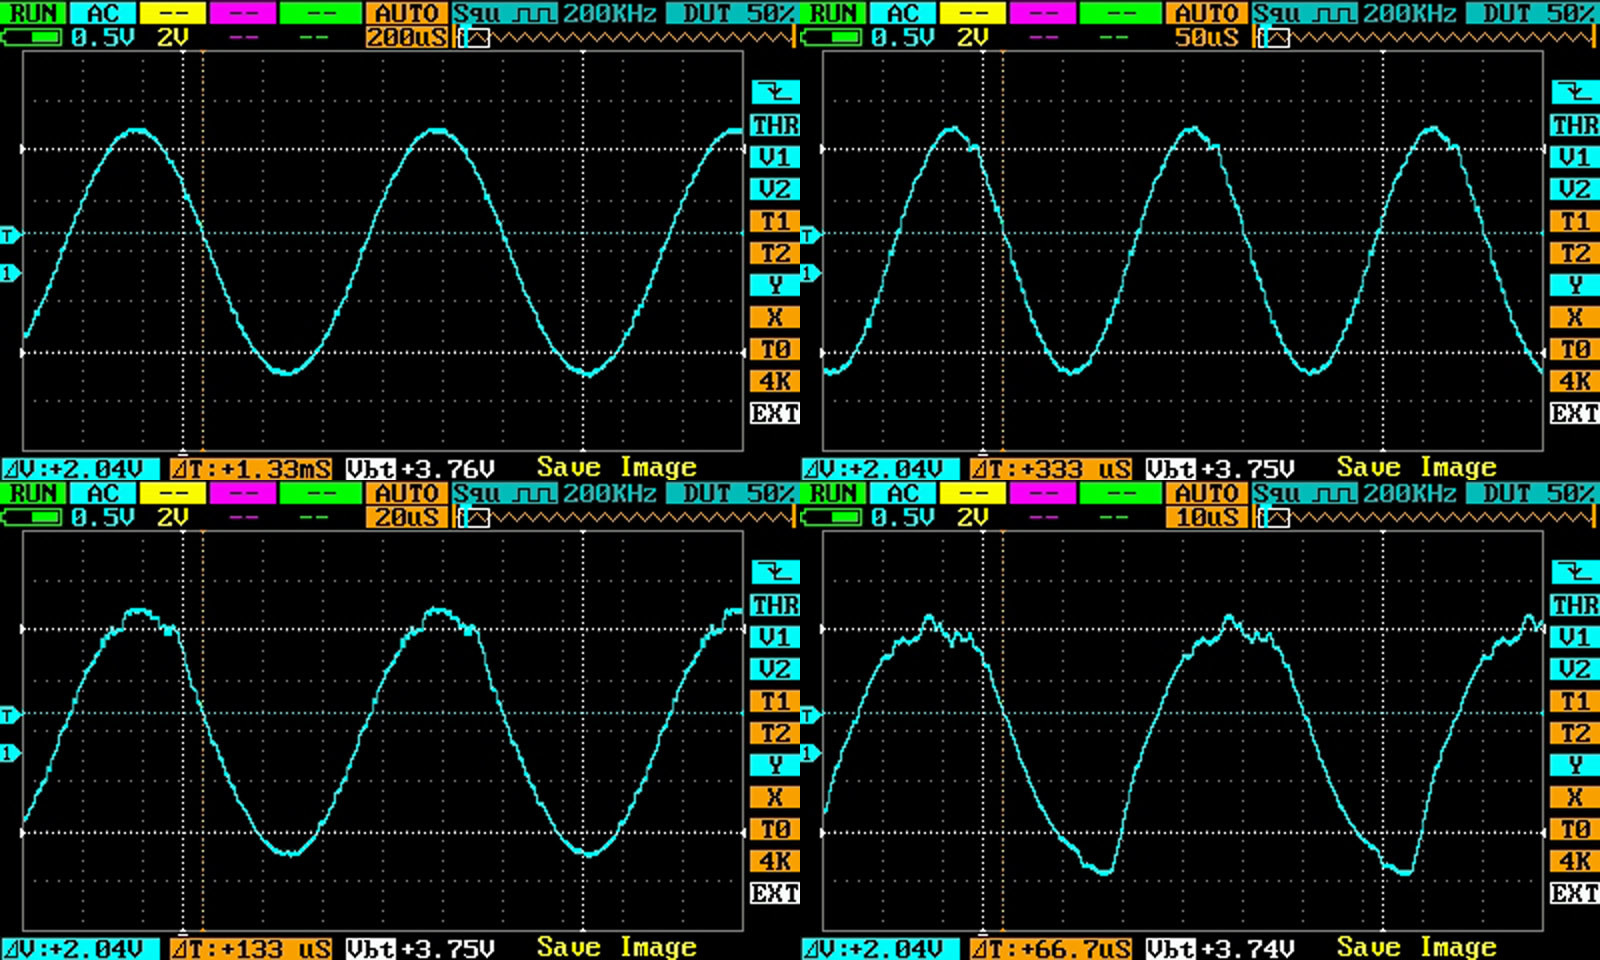Open the 200uS timebase setting
The width and height of the screenshot is (1600, 960).
pos(406,38)
